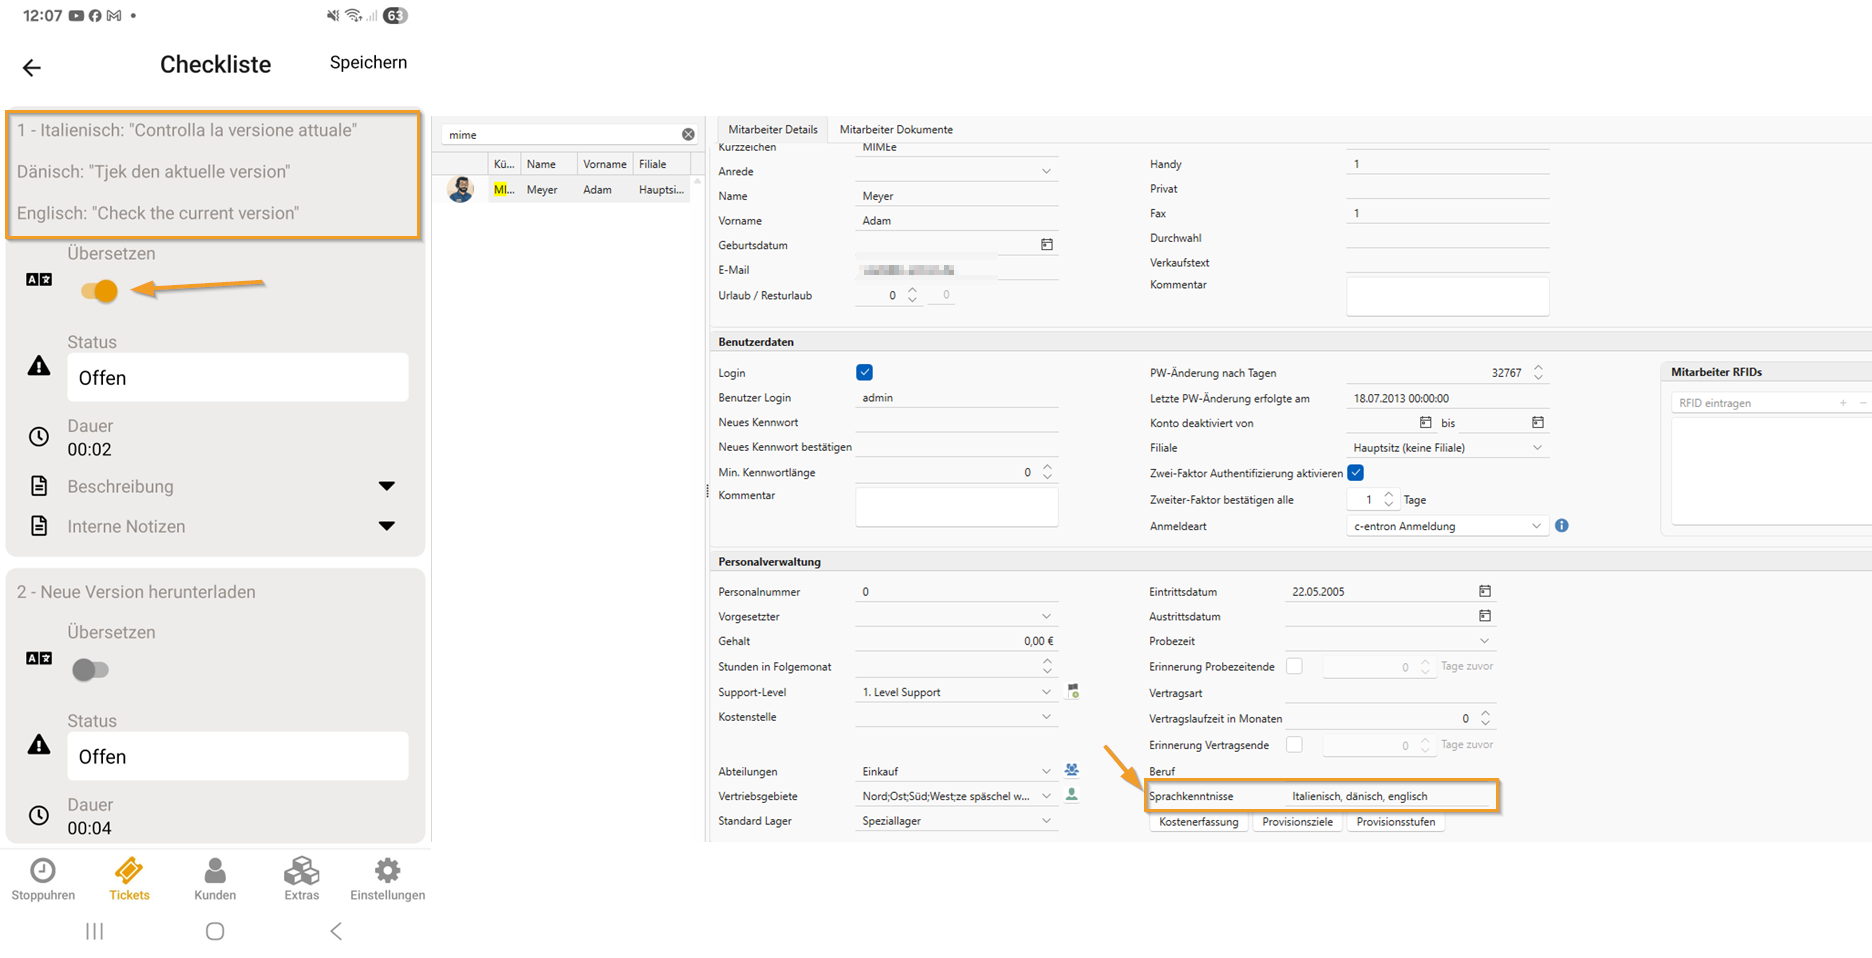Open Einstellungen gear in bottom navigation

click(387, 879)
